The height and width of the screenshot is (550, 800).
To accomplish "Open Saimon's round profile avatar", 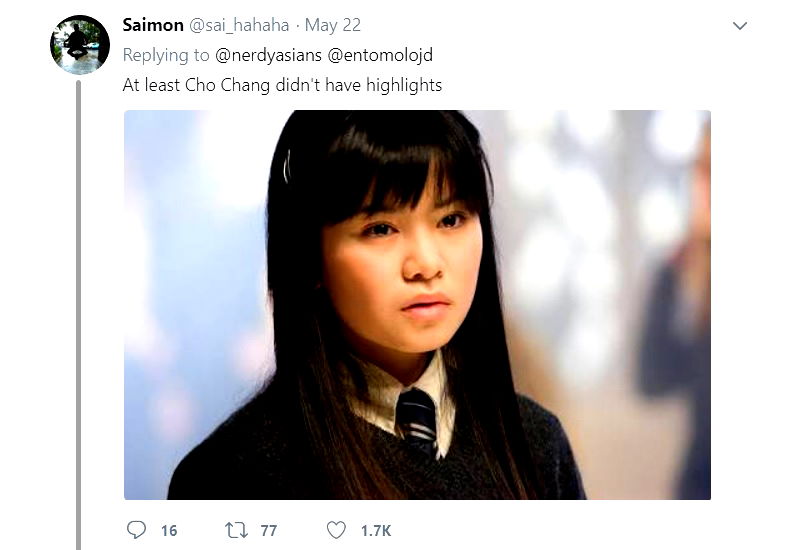I will (80, 45).
